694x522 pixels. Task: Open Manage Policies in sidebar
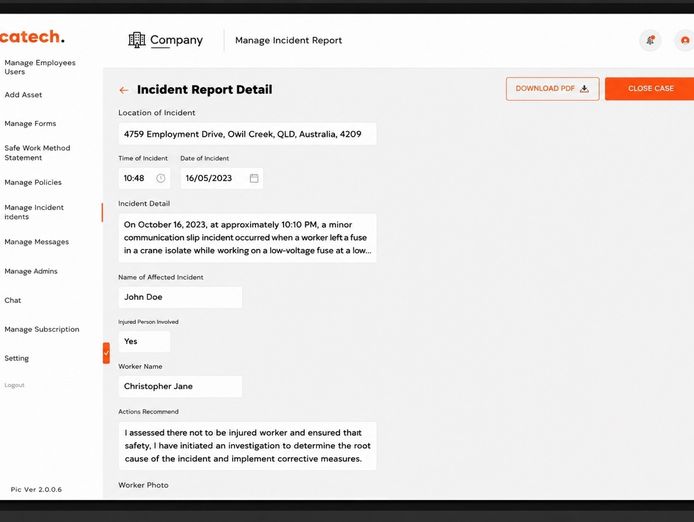(x=33, y=182)
